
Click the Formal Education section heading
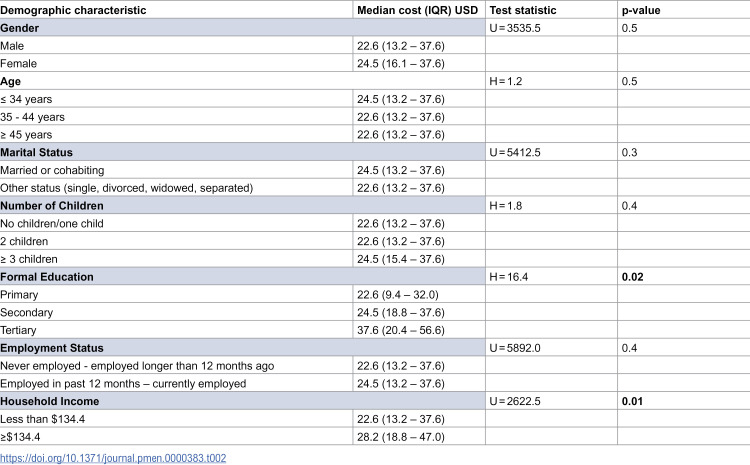point(47,277)
